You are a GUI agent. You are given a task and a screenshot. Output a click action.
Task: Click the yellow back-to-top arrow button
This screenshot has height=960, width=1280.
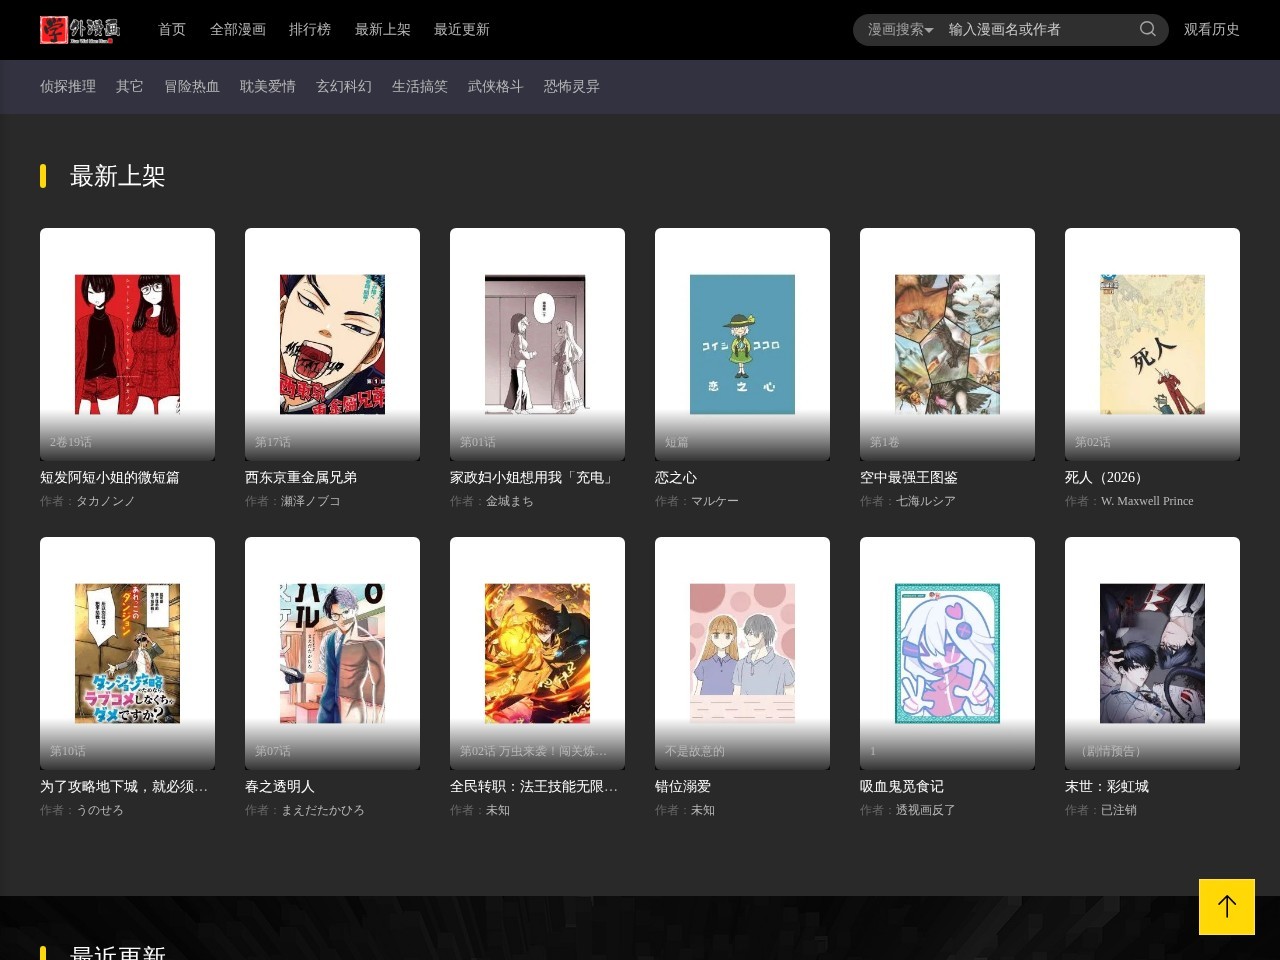pos(1227,907)
